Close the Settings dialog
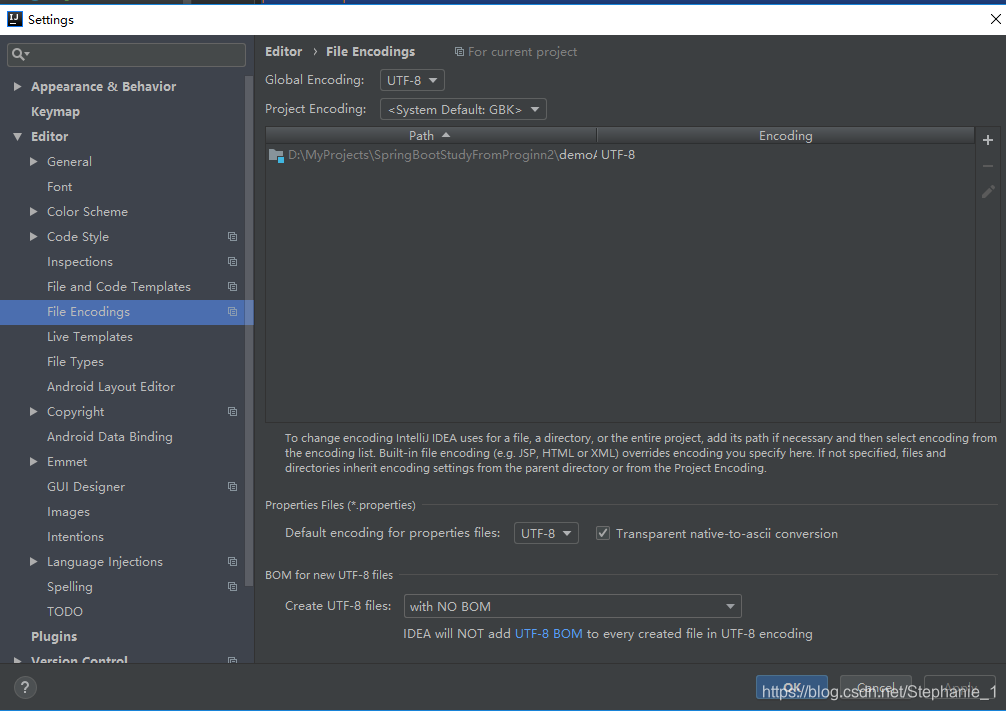The width and height of the screenshot is (1006, 711). coord(995,19)
